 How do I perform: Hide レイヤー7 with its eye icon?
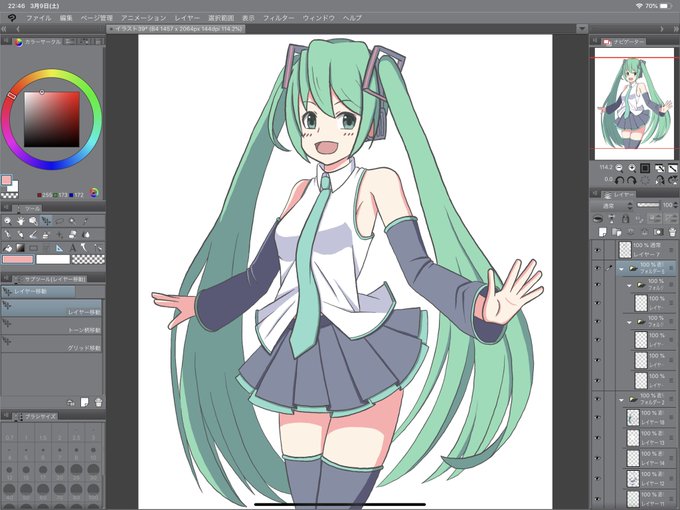pos(598,250)
